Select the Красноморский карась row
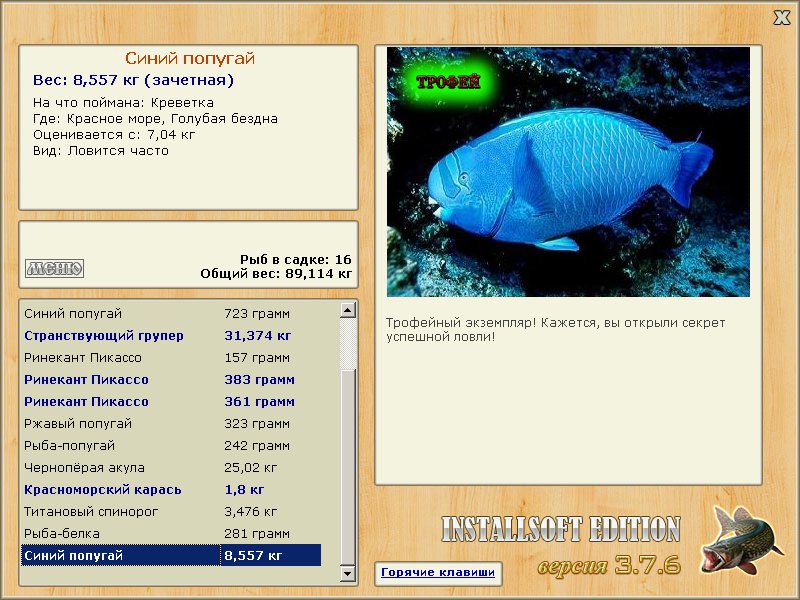This screenshot has height=600, width=800. [x=171, y=490]
